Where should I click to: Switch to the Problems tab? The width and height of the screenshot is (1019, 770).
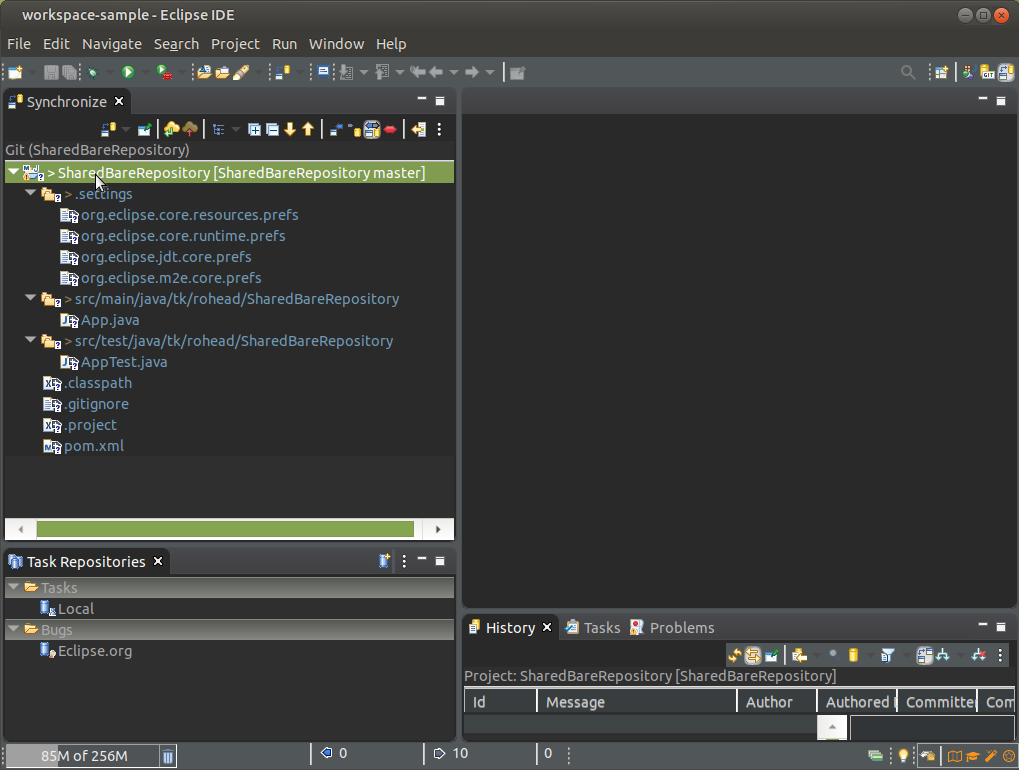[681, 628]
